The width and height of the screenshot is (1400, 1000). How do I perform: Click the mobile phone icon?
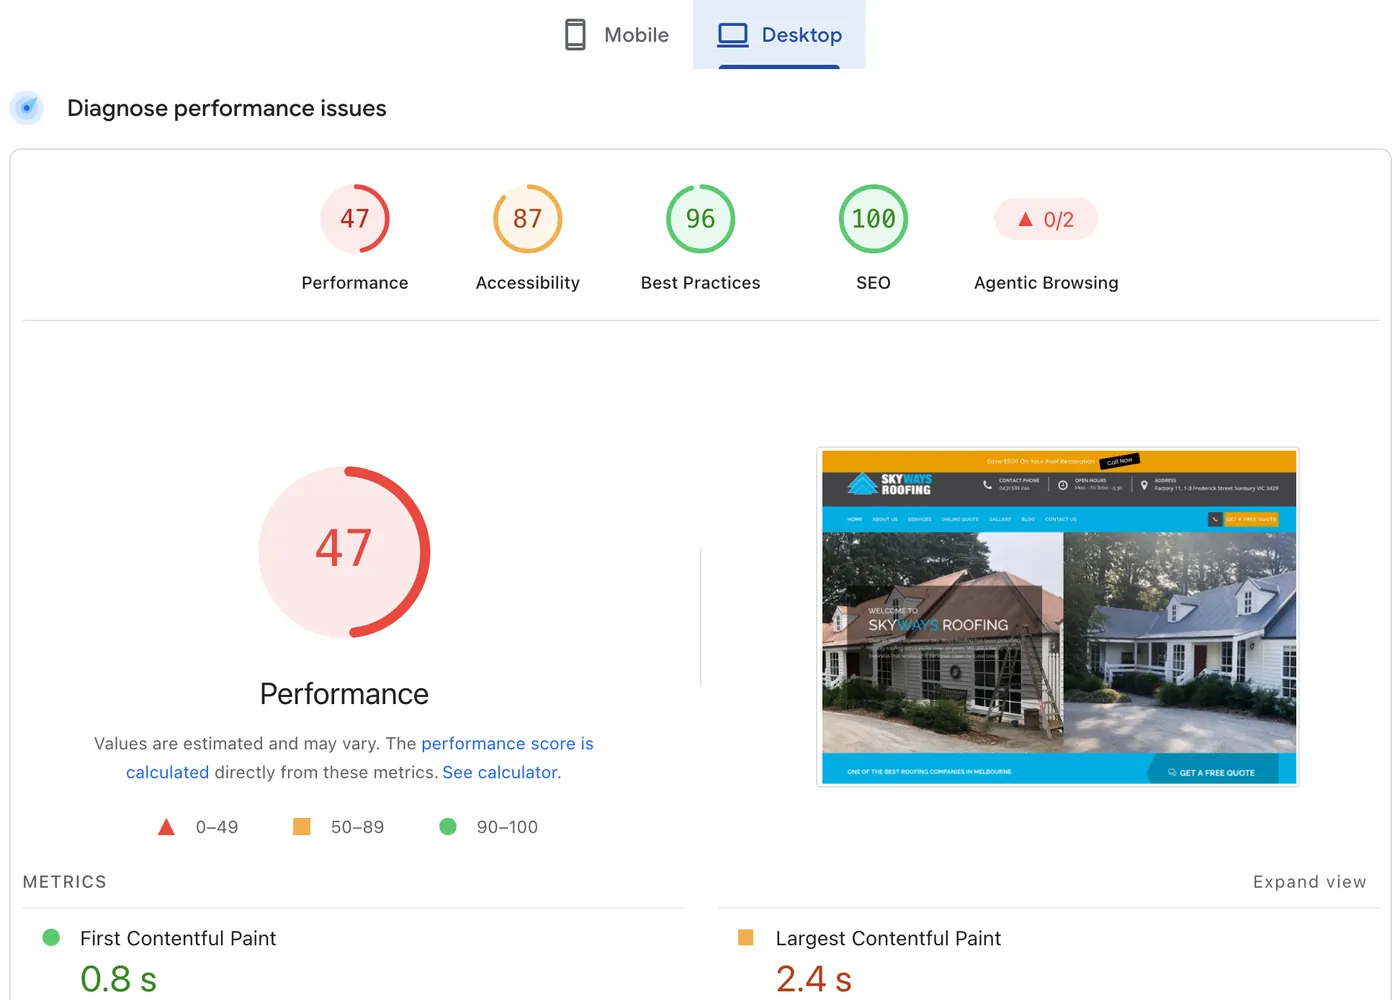[x=575, y=35]
